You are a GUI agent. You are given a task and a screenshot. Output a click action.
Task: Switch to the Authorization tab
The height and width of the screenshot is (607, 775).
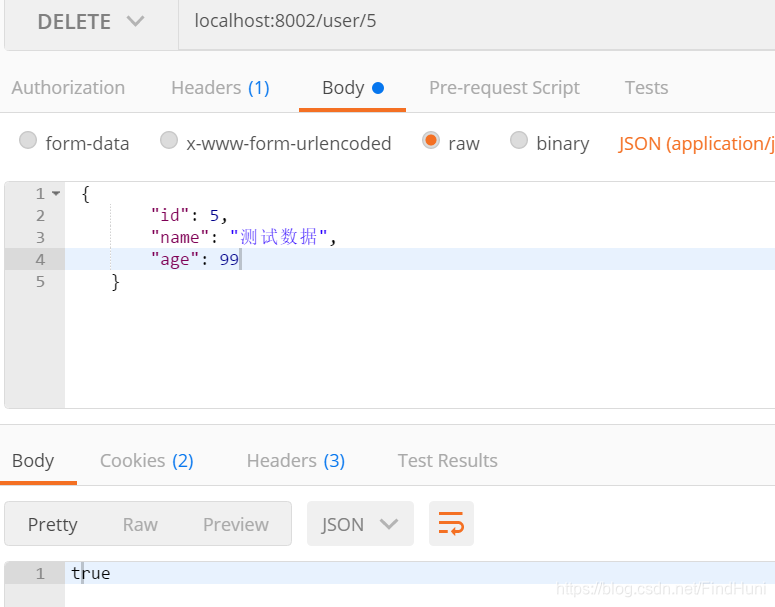[68, 87]
